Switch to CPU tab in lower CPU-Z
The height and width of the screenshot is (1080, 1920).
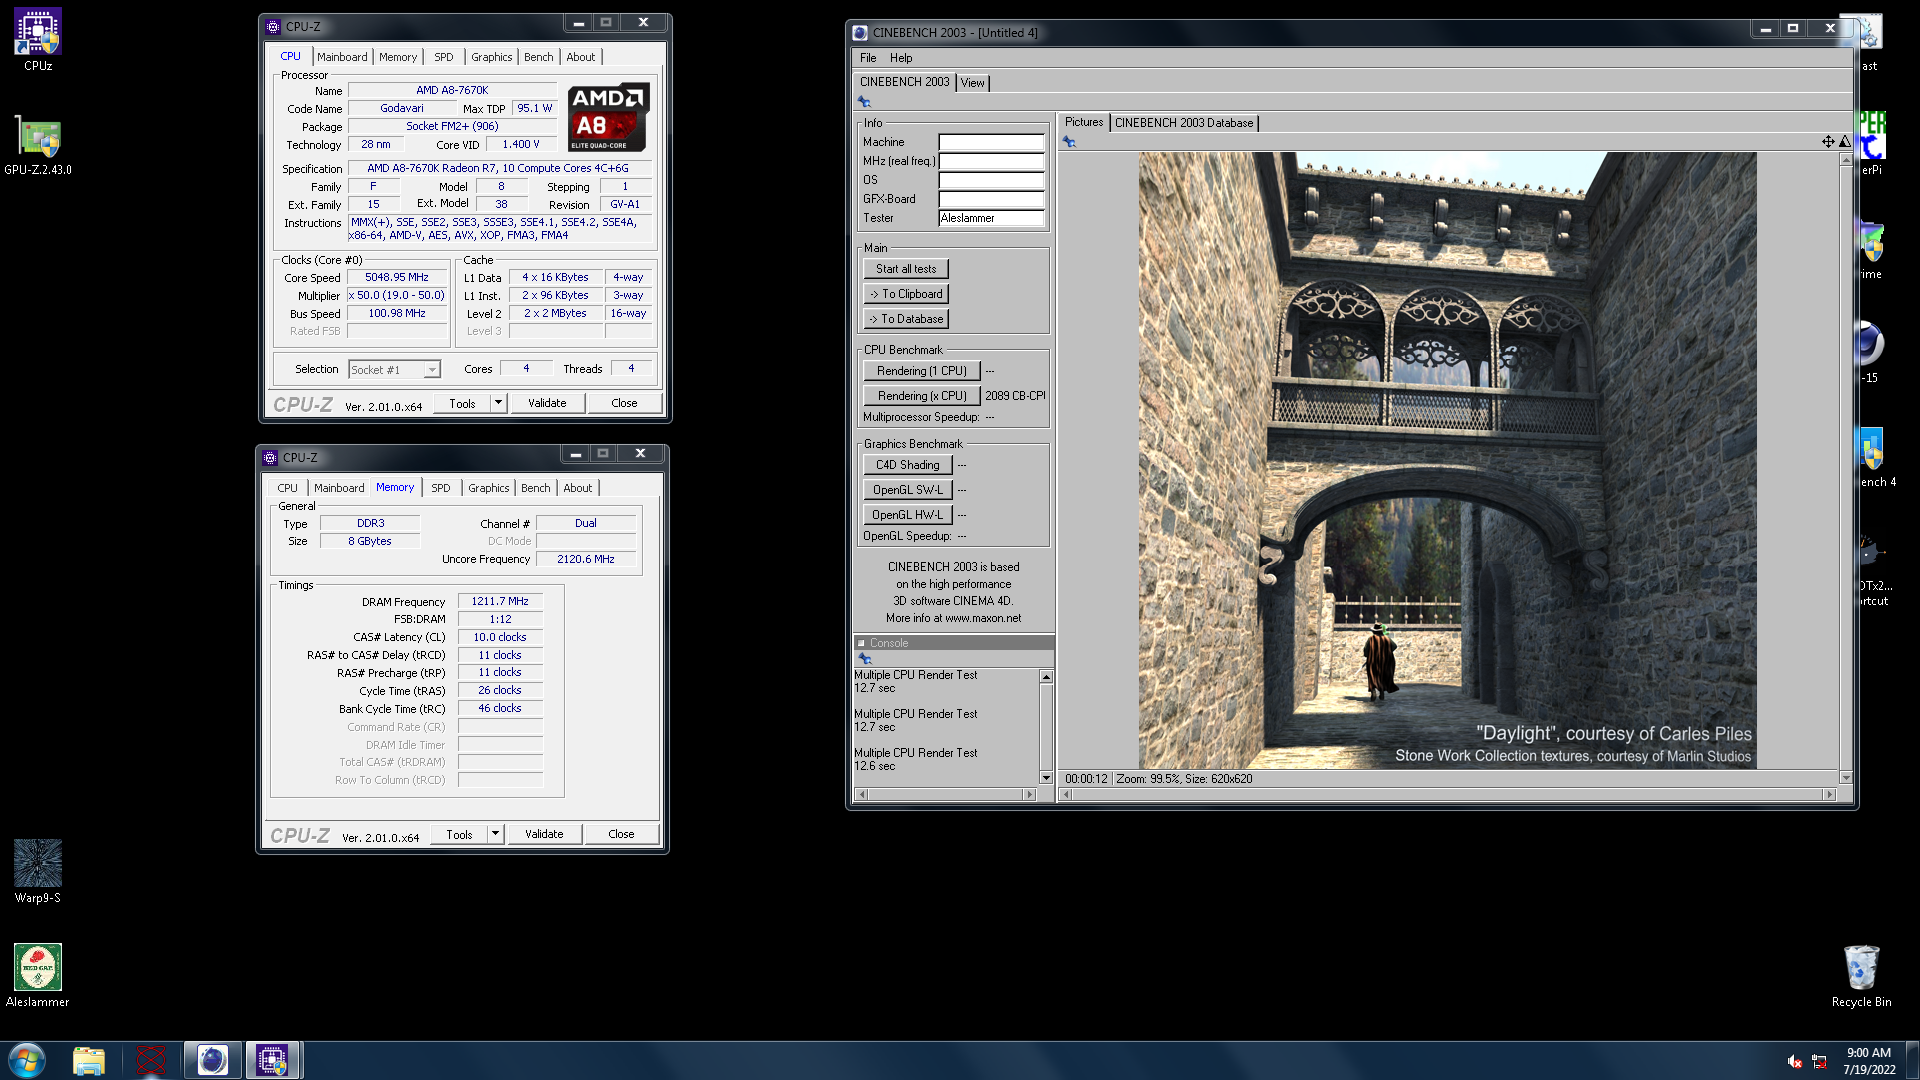(287, 488)
